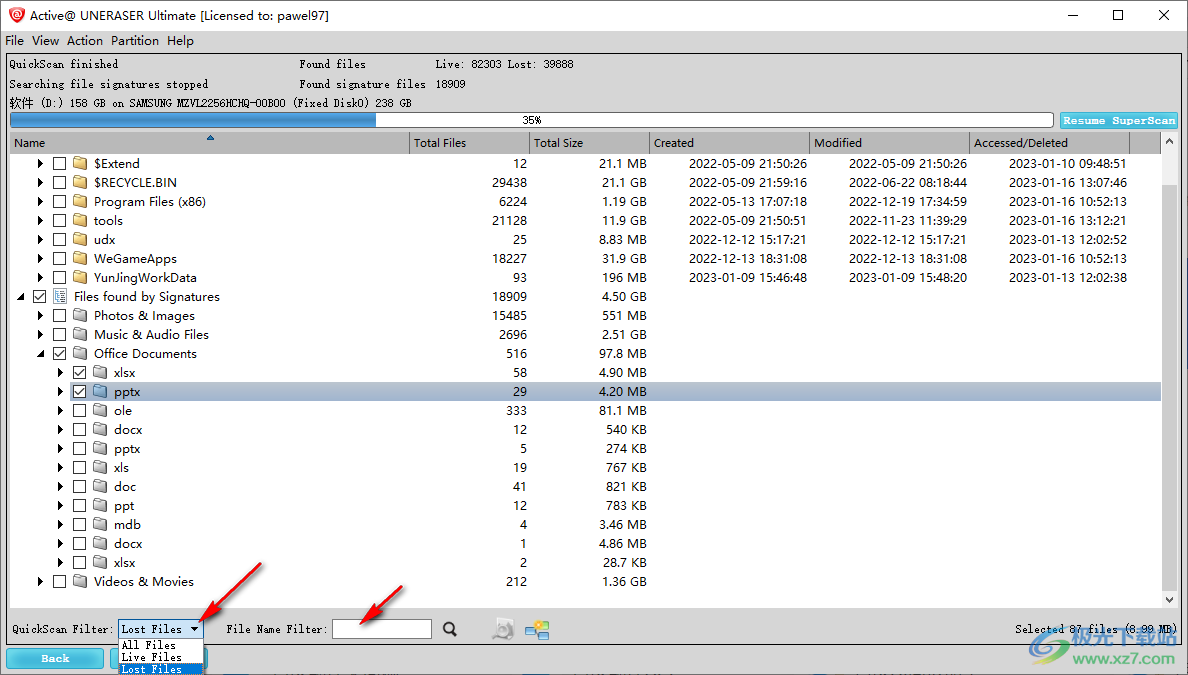Viewport: 1188px width, 675px height.
Task: Expand the WeGameApps folder node
Action: coord(40,258)
